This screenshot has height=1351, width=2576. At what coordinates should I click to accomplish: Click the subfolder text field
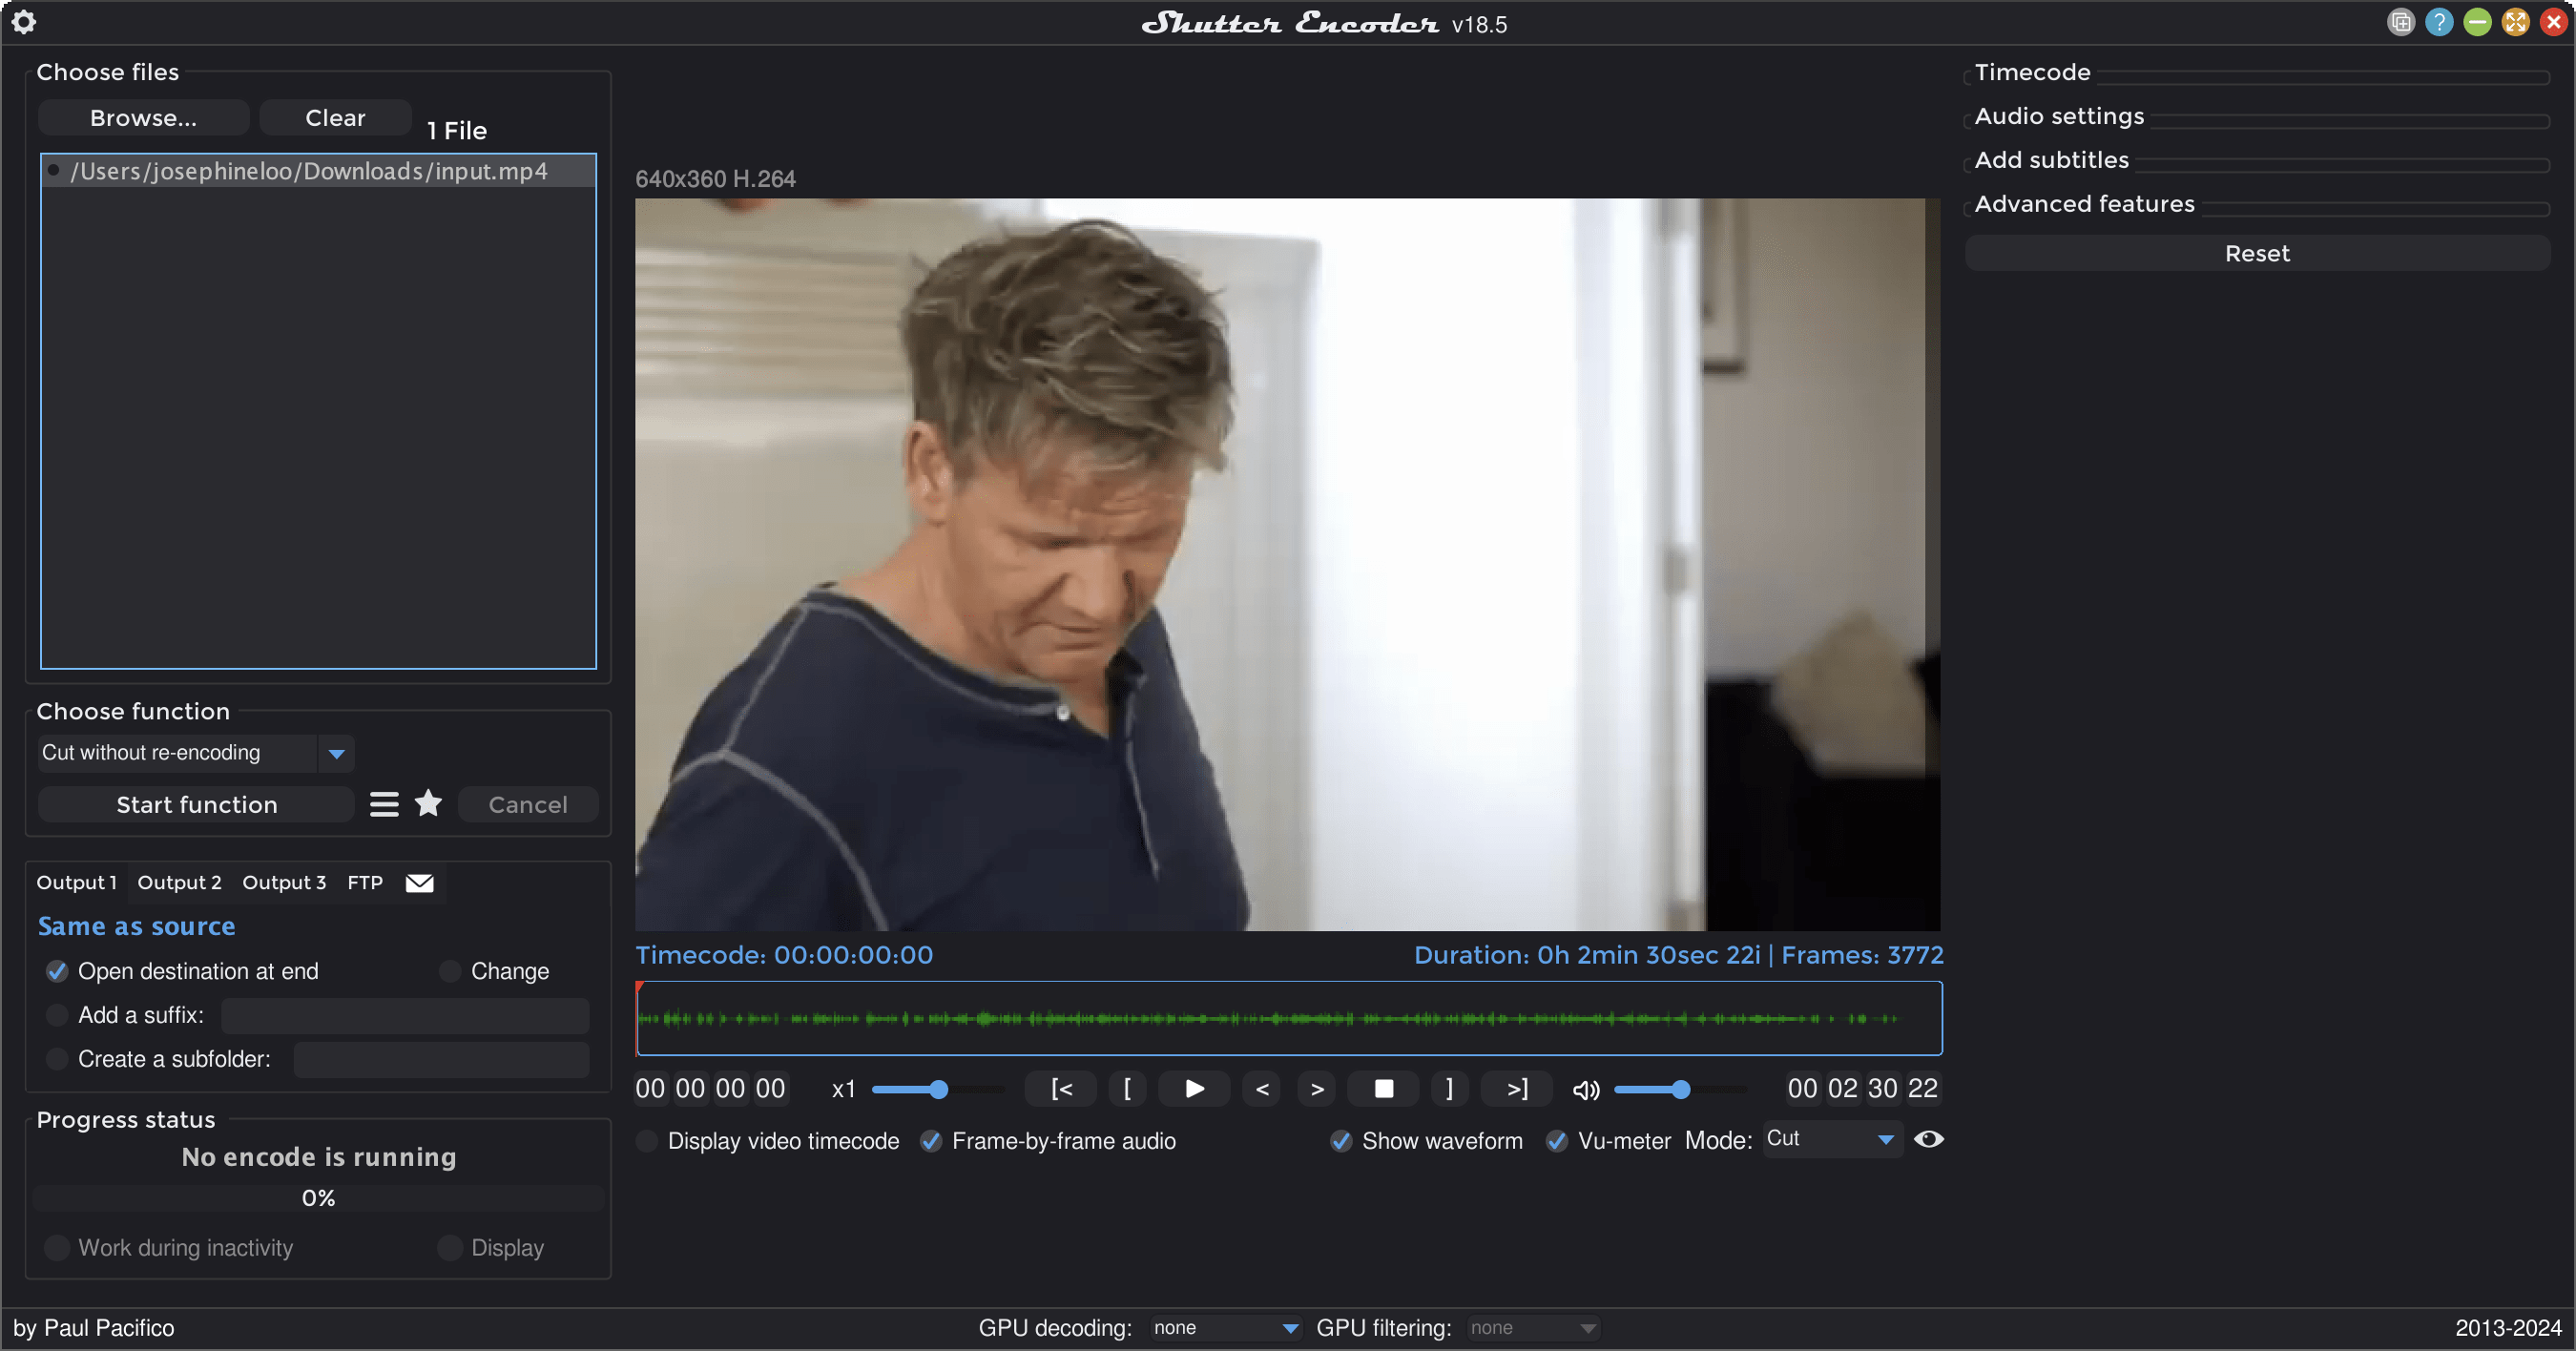(x=441, y=1059)
